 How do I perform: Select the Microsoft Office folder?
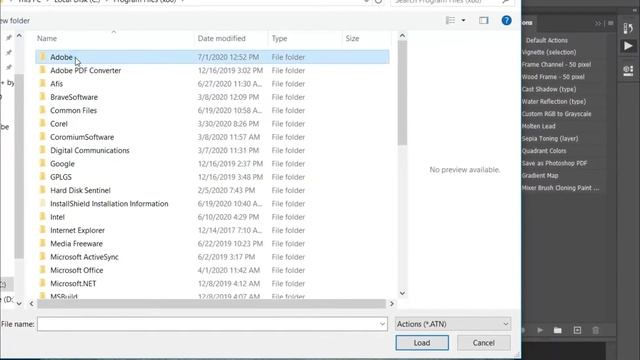point(76,270)
